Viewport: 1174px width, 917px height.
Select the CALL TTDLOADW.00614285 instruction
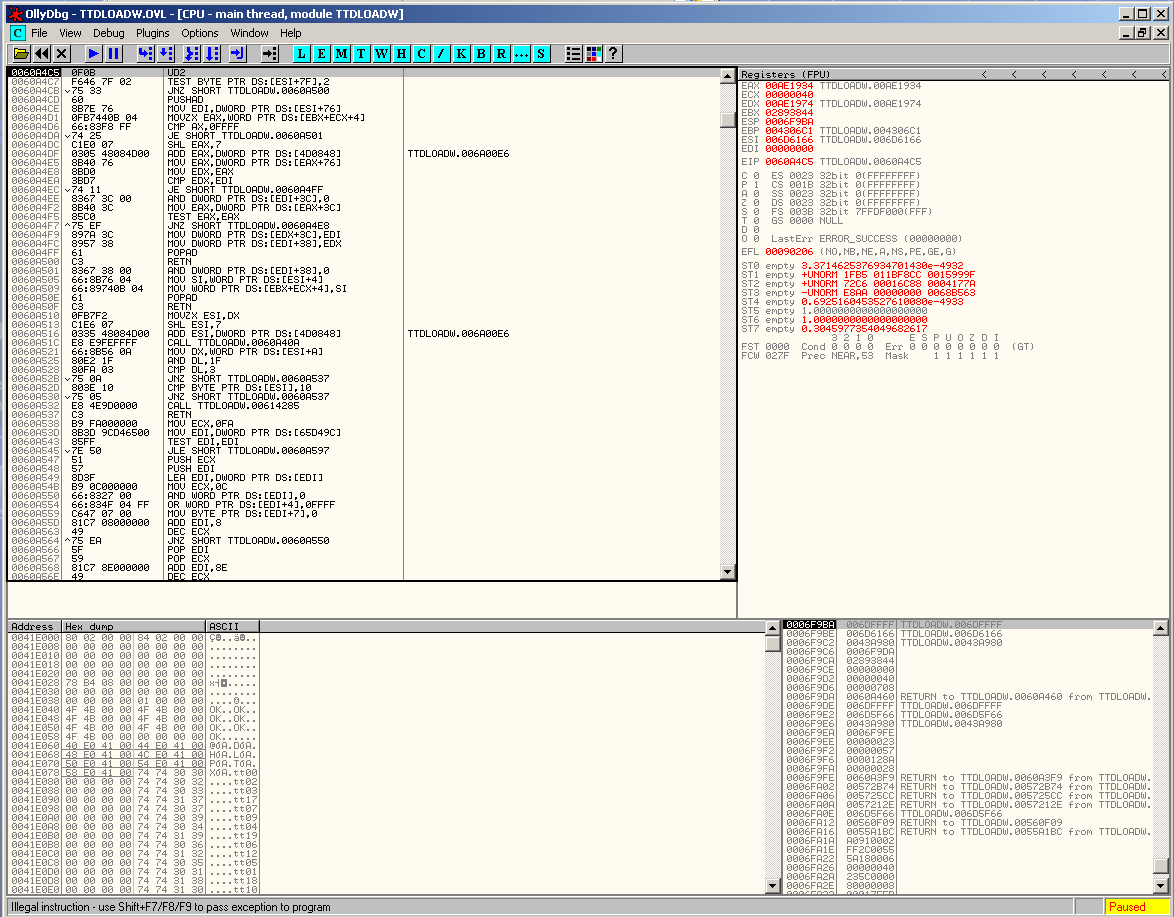click(363, 405)
